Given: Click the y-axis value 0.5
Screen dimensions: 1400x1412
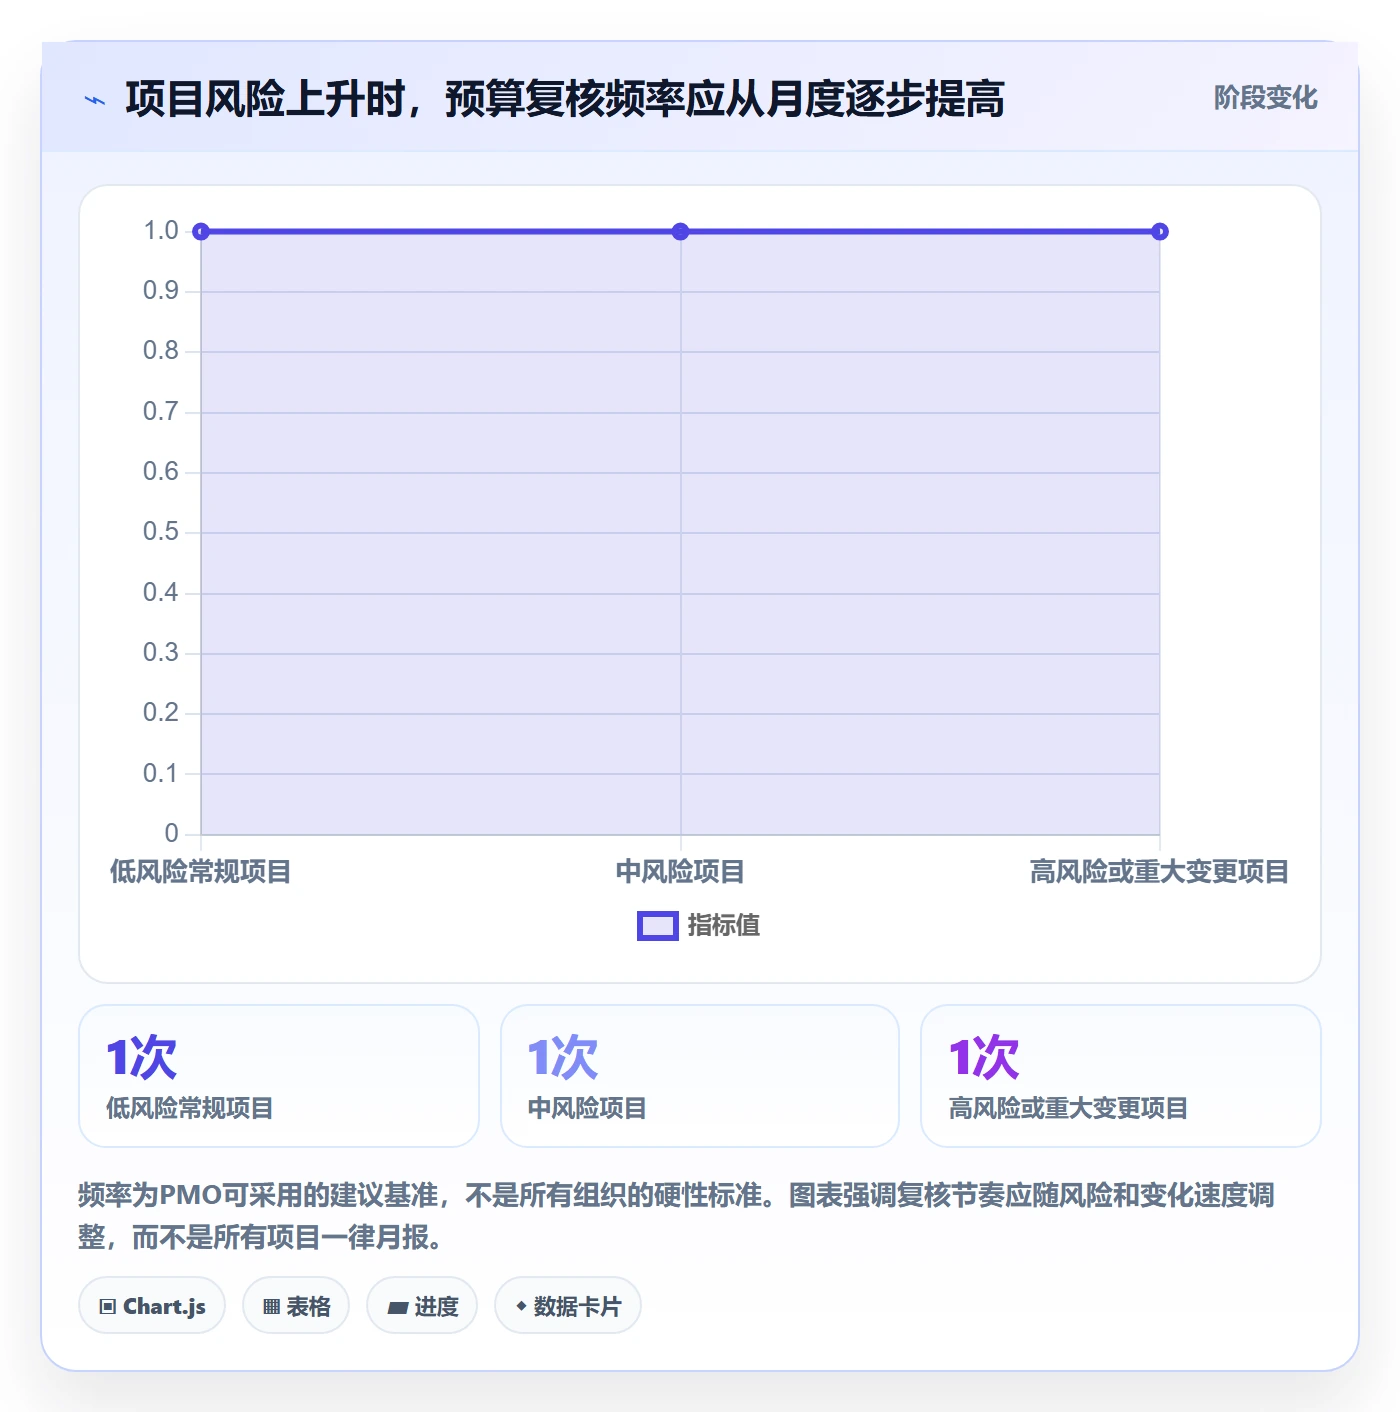Looking at the screenshot, I should coord(161,532).
